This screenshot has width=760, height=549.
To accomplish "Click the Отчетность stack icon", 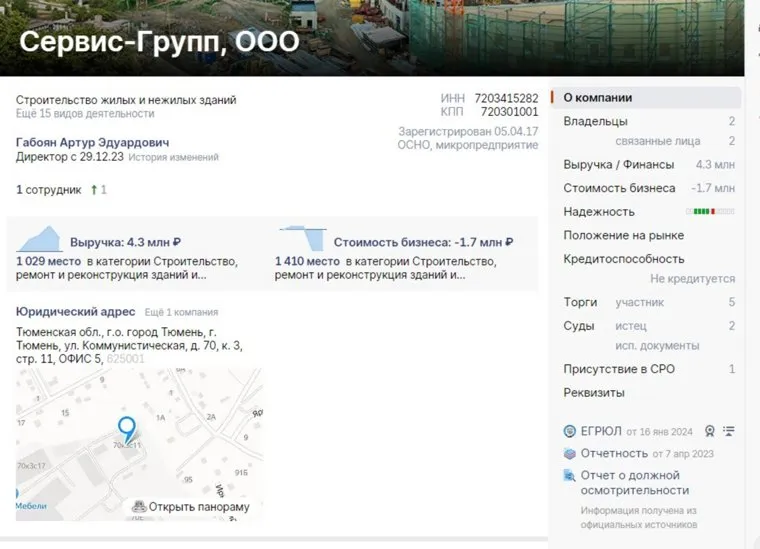I will pos(570,454).
